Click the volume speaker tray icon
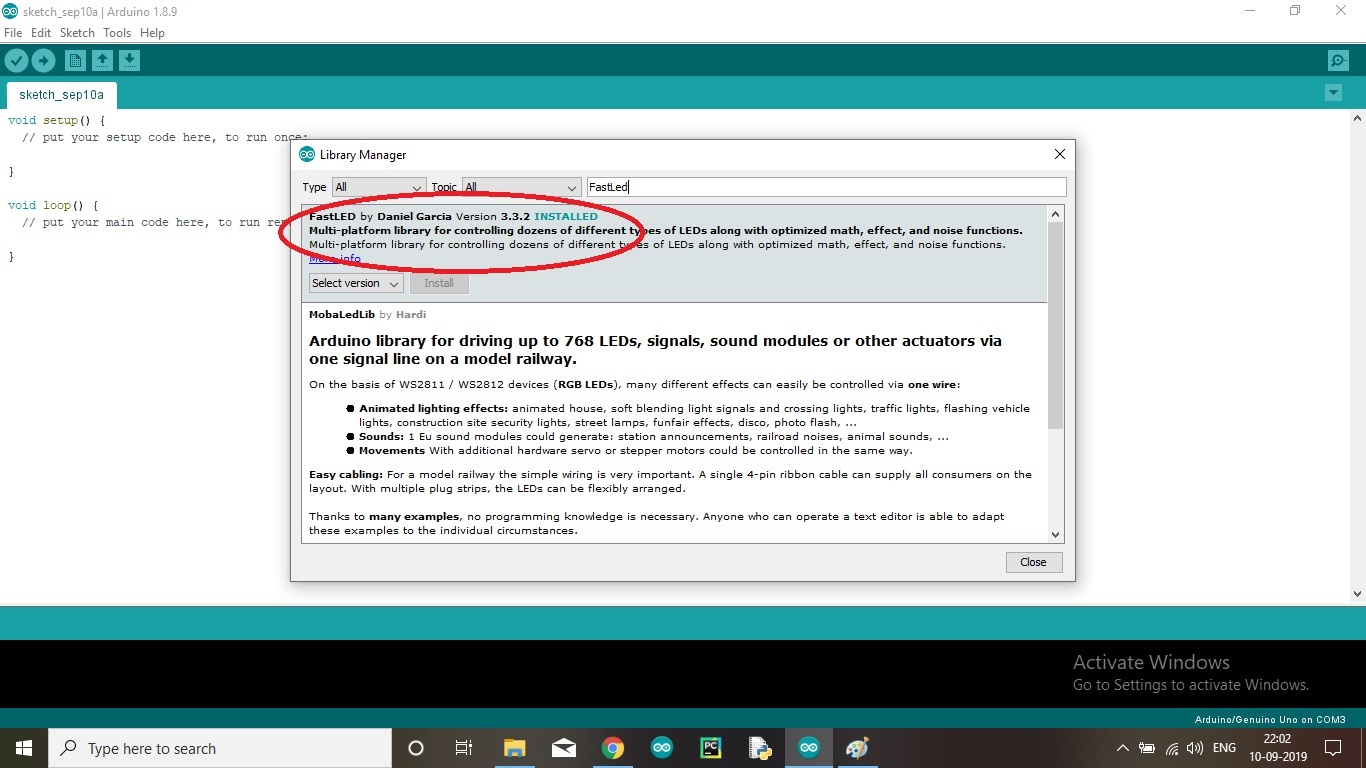 click(1194, 748)
